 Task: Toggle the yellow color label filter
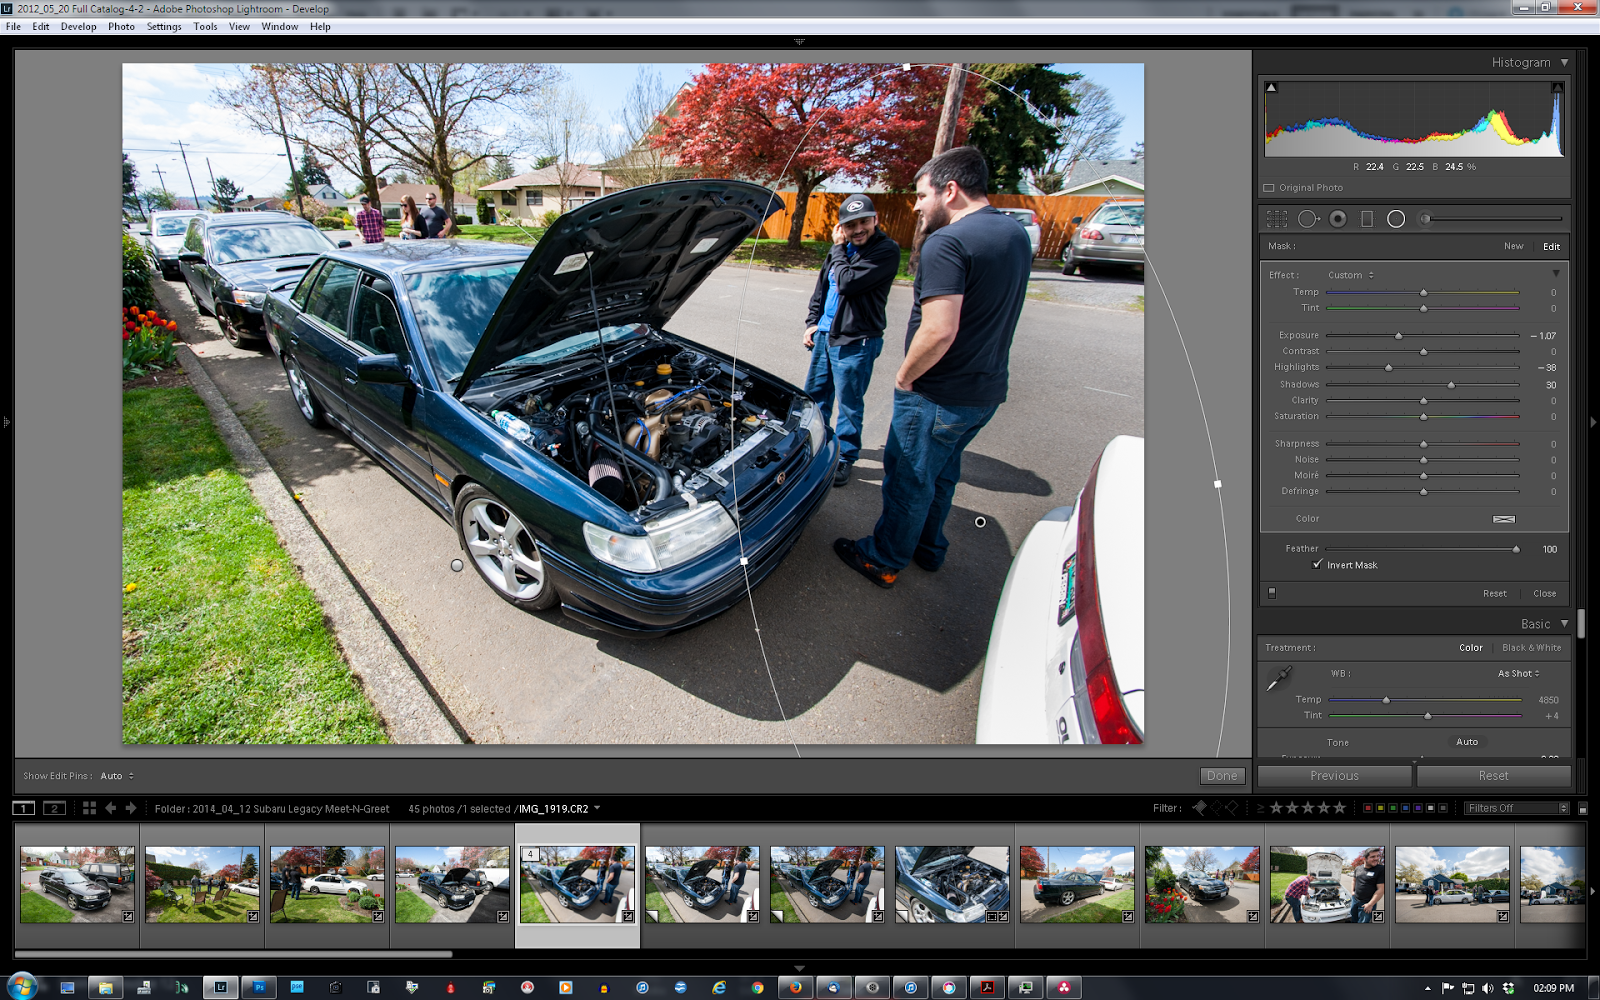(x=1381, y=808)
